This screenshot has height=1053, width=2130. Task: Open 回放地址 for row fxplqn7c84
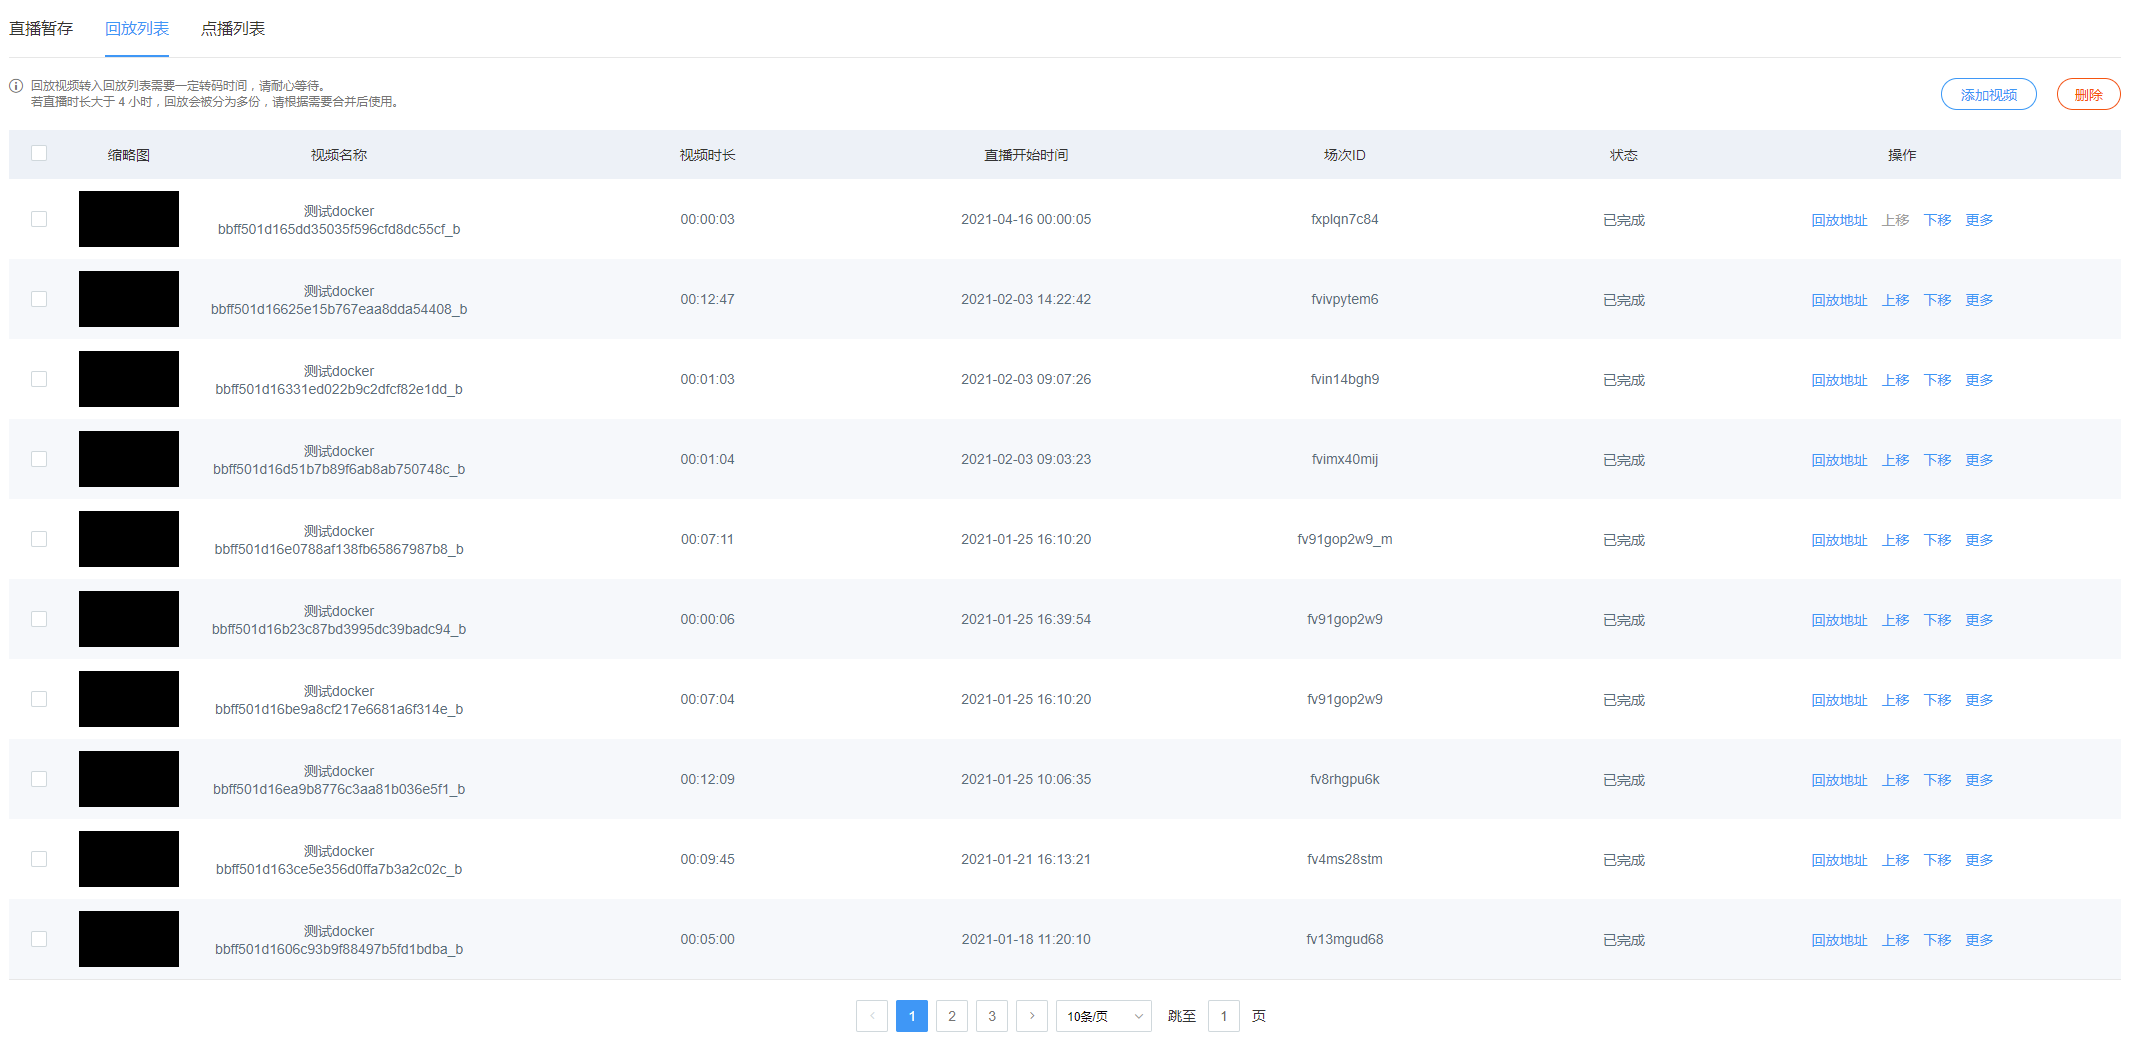1839,220
